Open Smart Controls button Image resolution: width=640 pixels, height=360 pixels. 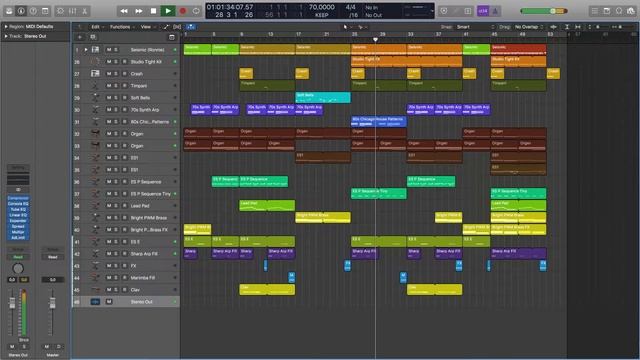[x=60, y=11]
